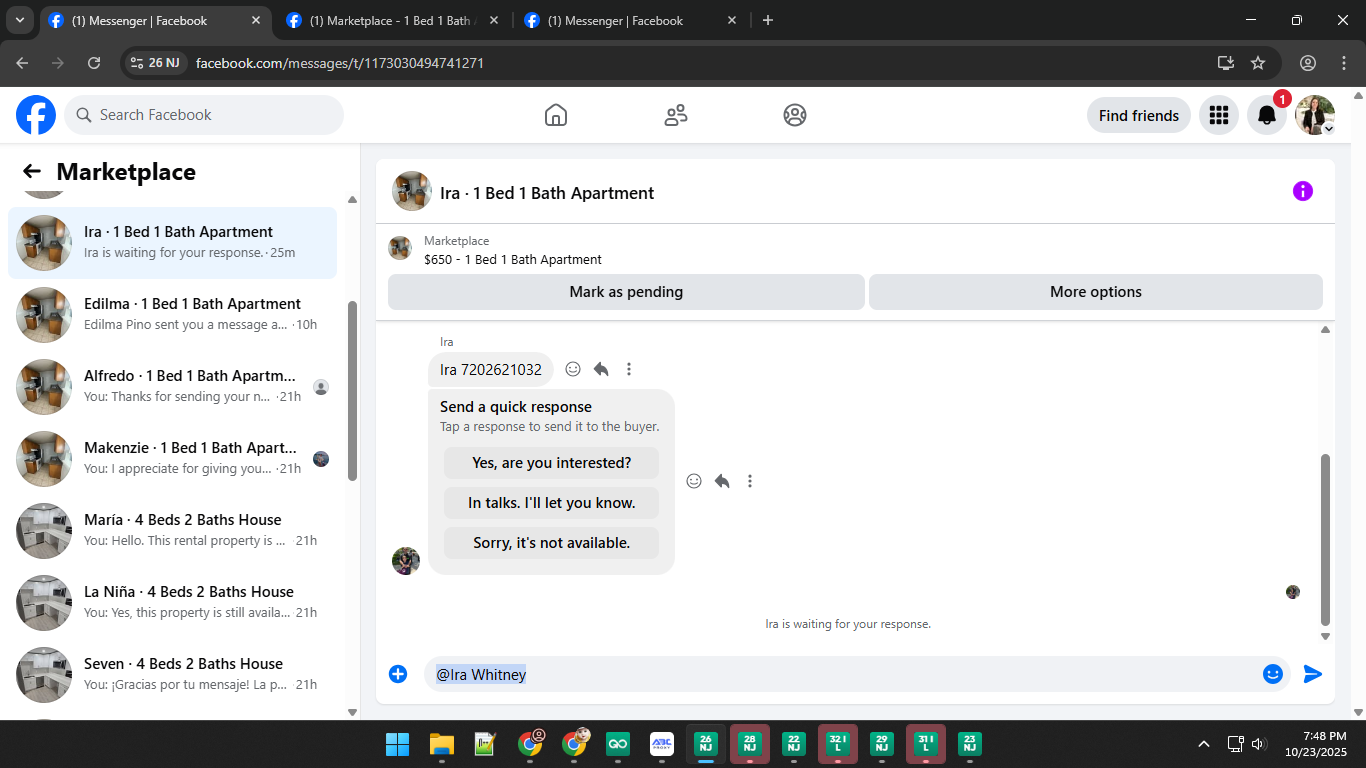Open Edilma 1 Bed 1 Bath Apartment conversation
The height and width of the screenshot is (768, 1366).
172,315
